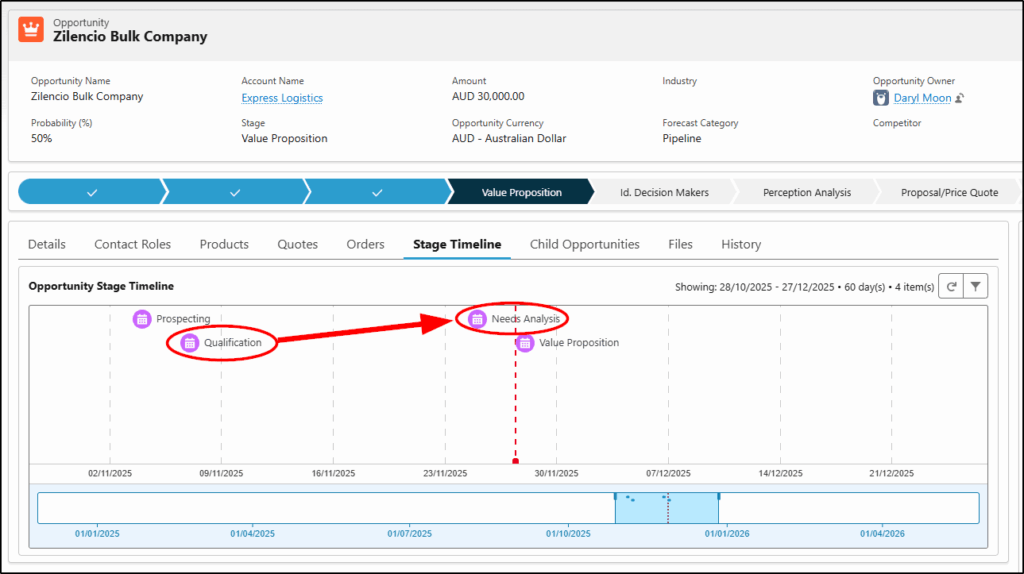Screen dimensions: 1024x574
Task: Open the timeline filter options
Action: pyautogui.click(x=976, y=287)
